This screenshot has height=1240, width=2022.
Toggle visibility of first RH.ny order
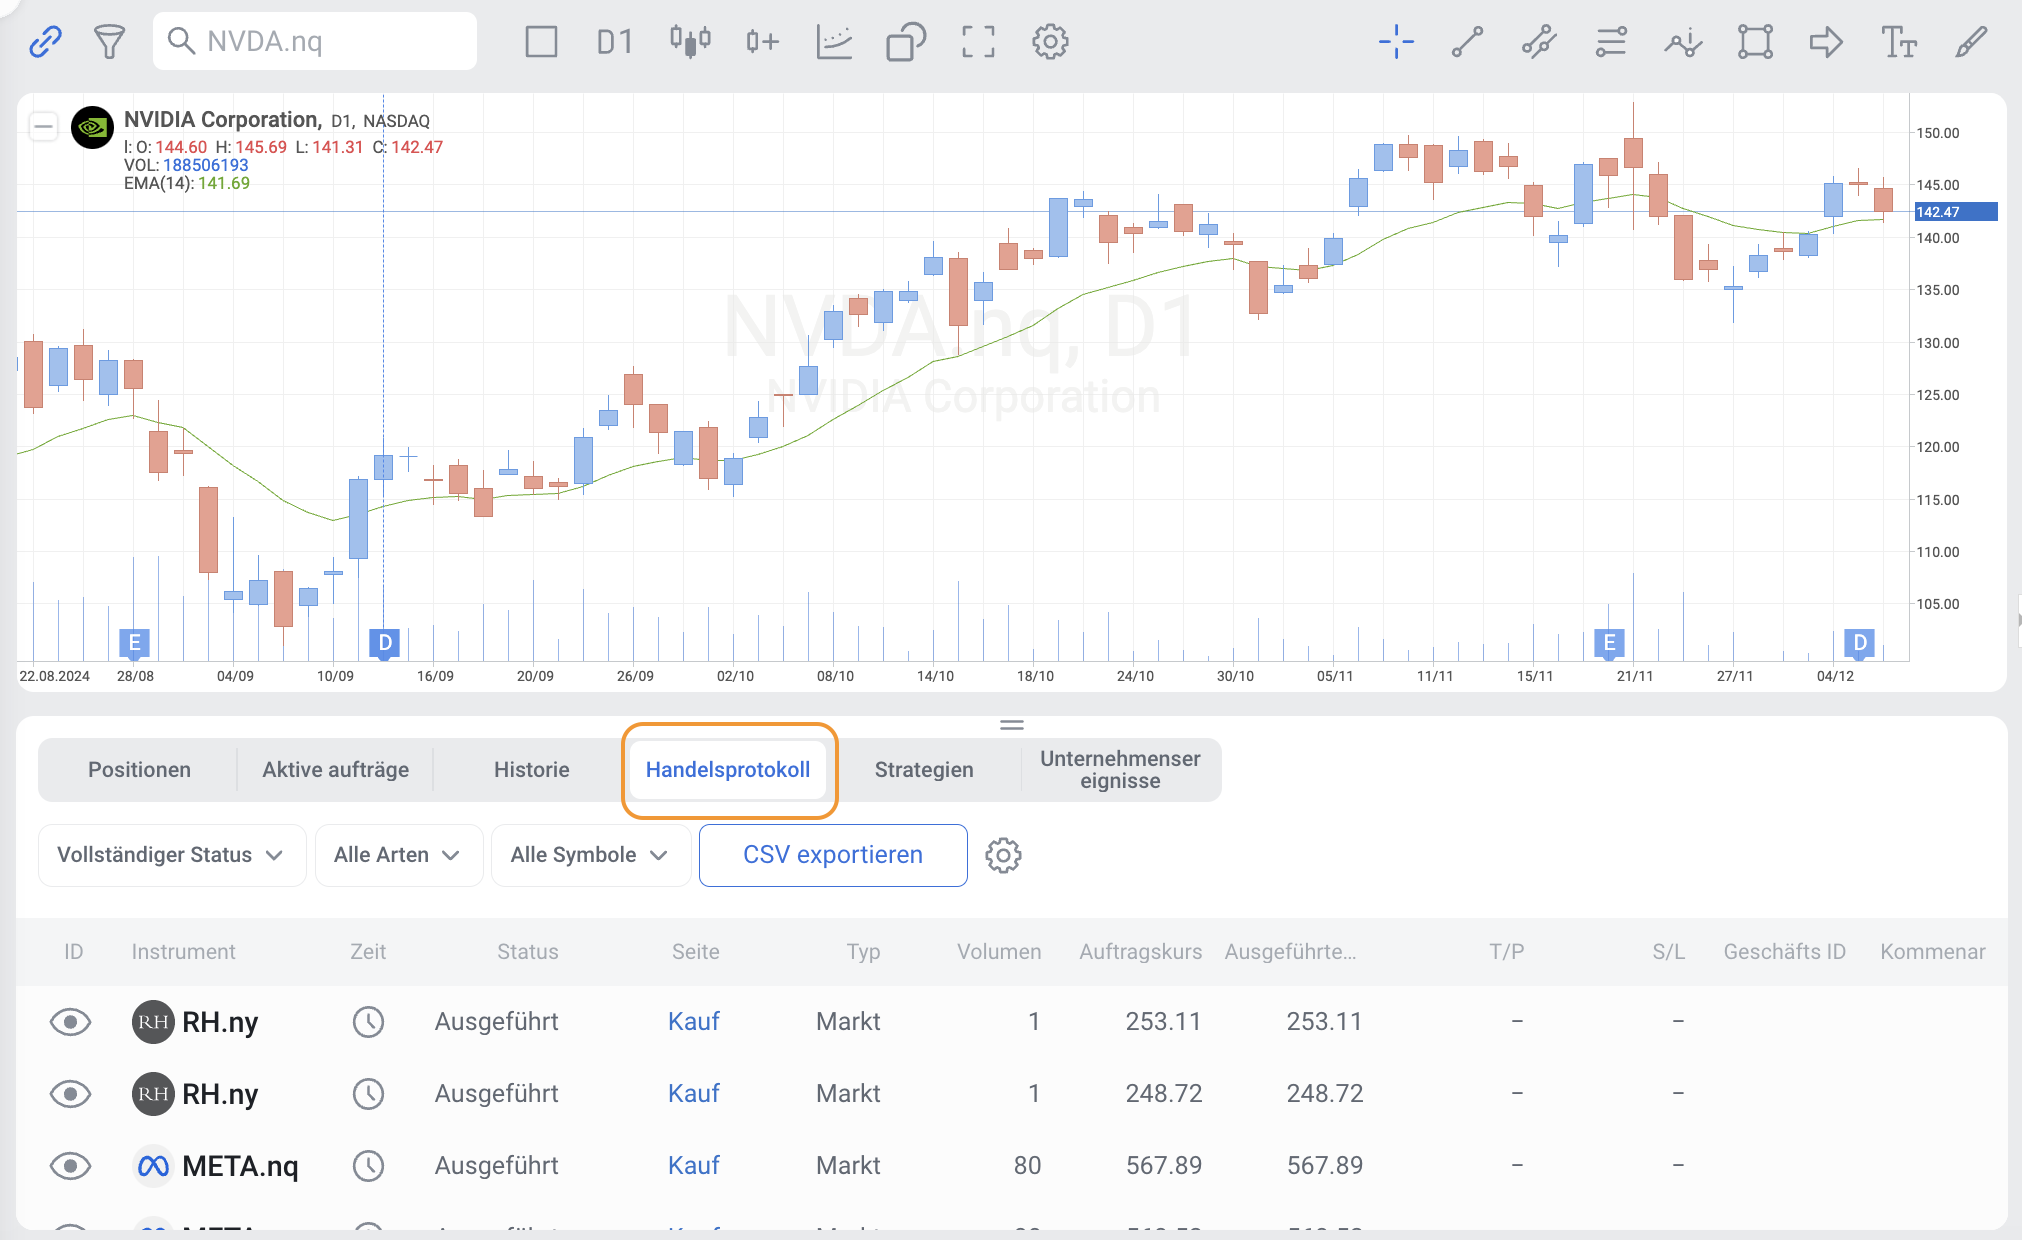[x=70, y=1021]
